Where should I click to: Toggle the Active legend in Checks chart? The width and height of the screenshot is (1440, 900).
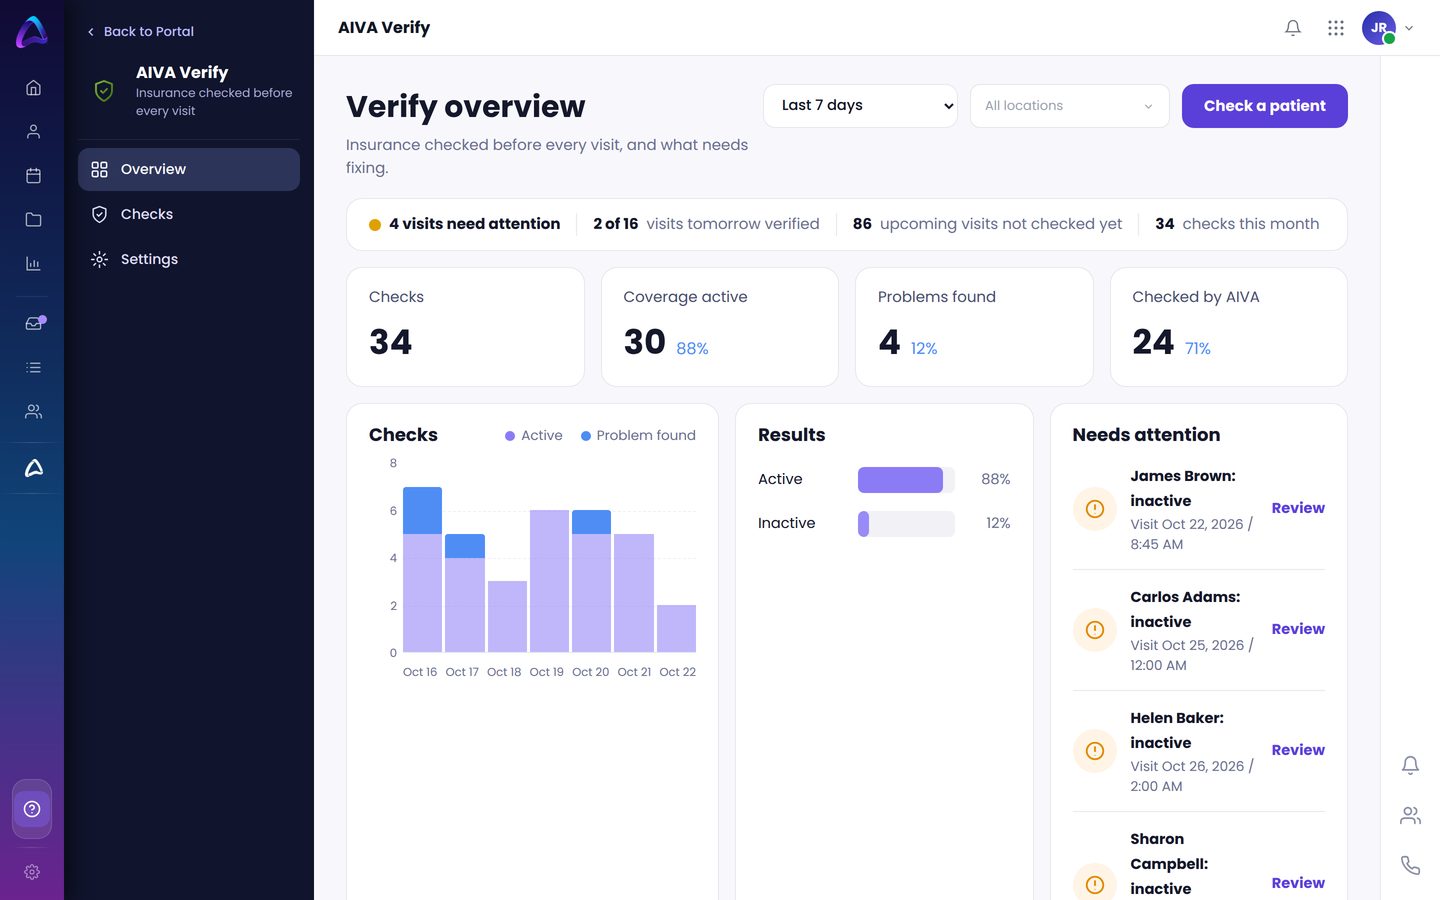click(x=533, y=436)
